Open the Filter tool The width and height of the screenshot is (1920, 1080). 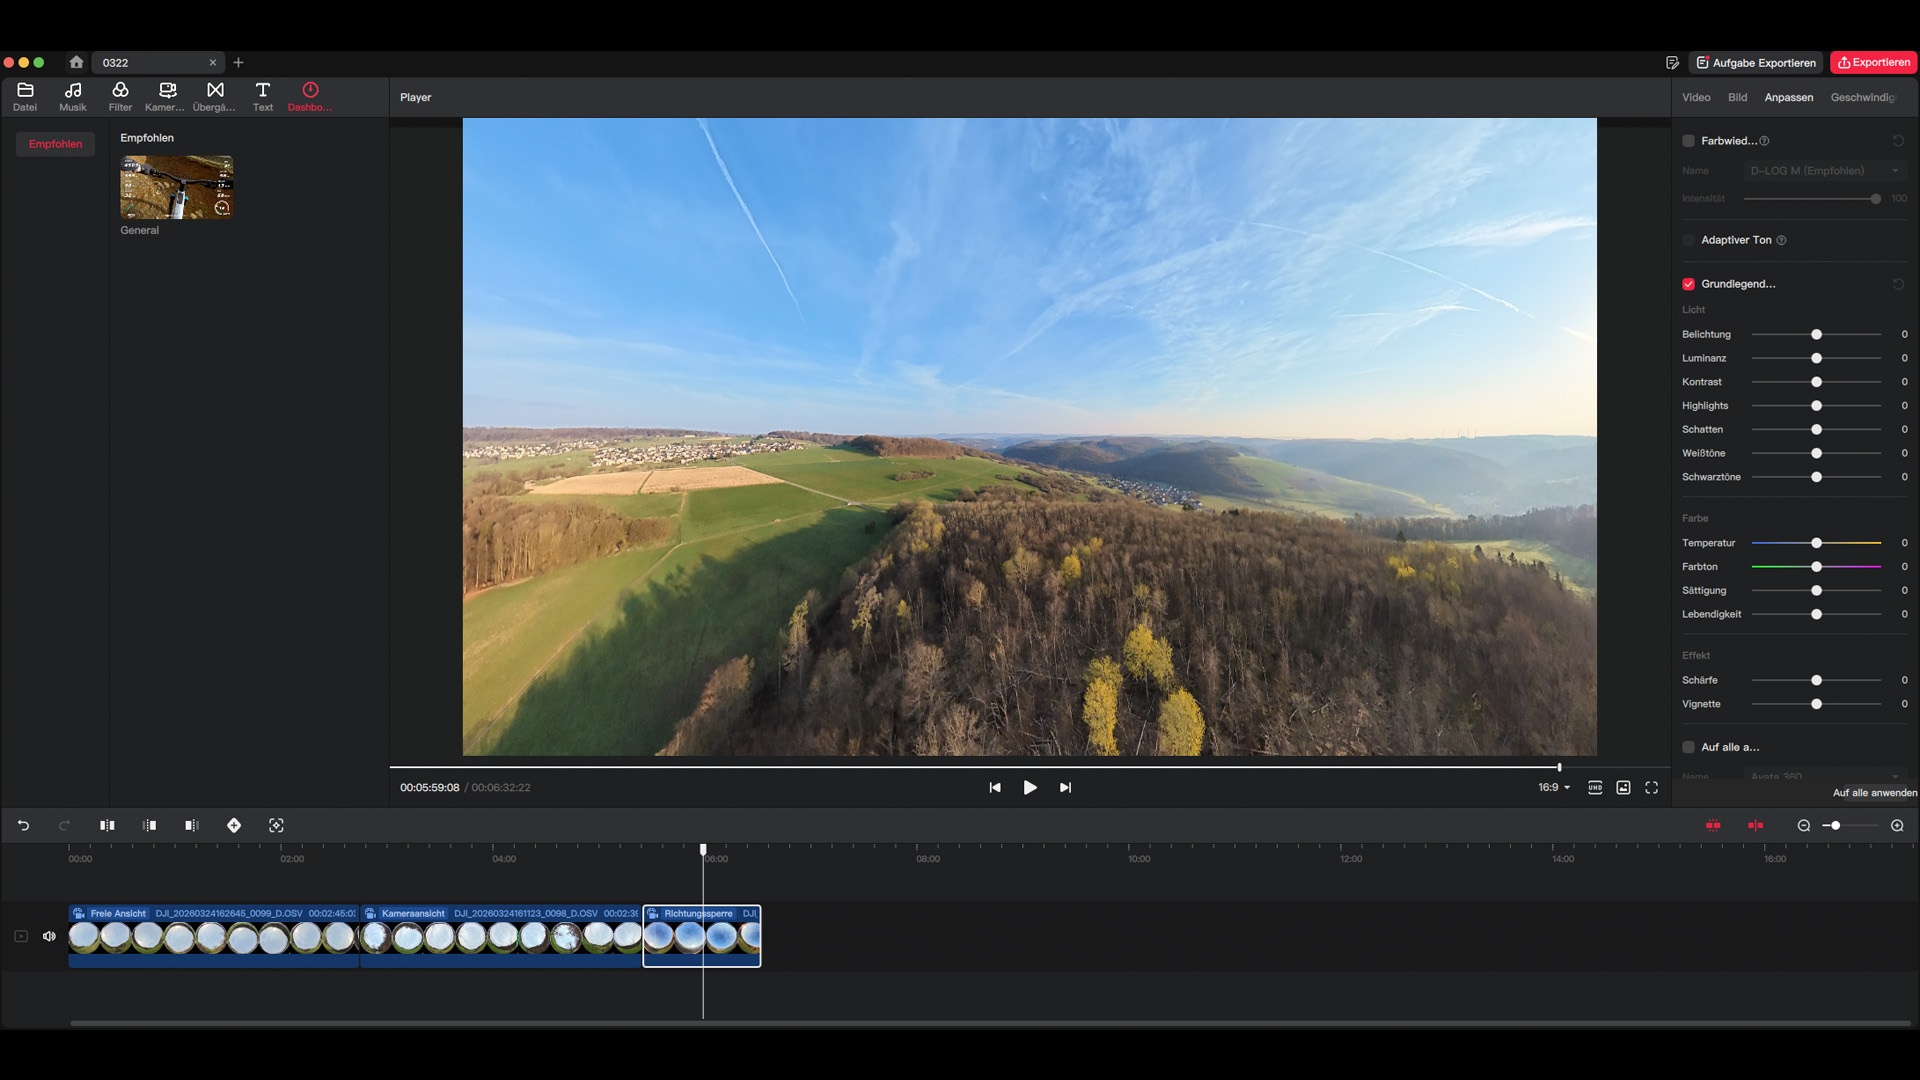click(120, 96)
